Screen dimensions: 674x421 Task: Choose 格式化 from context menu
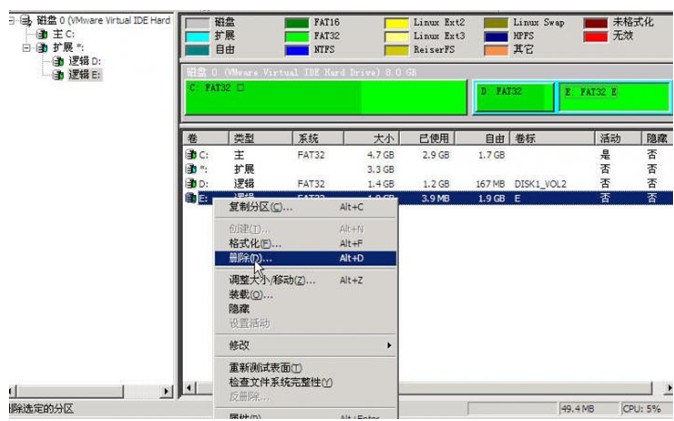click(x=305, y=243)
